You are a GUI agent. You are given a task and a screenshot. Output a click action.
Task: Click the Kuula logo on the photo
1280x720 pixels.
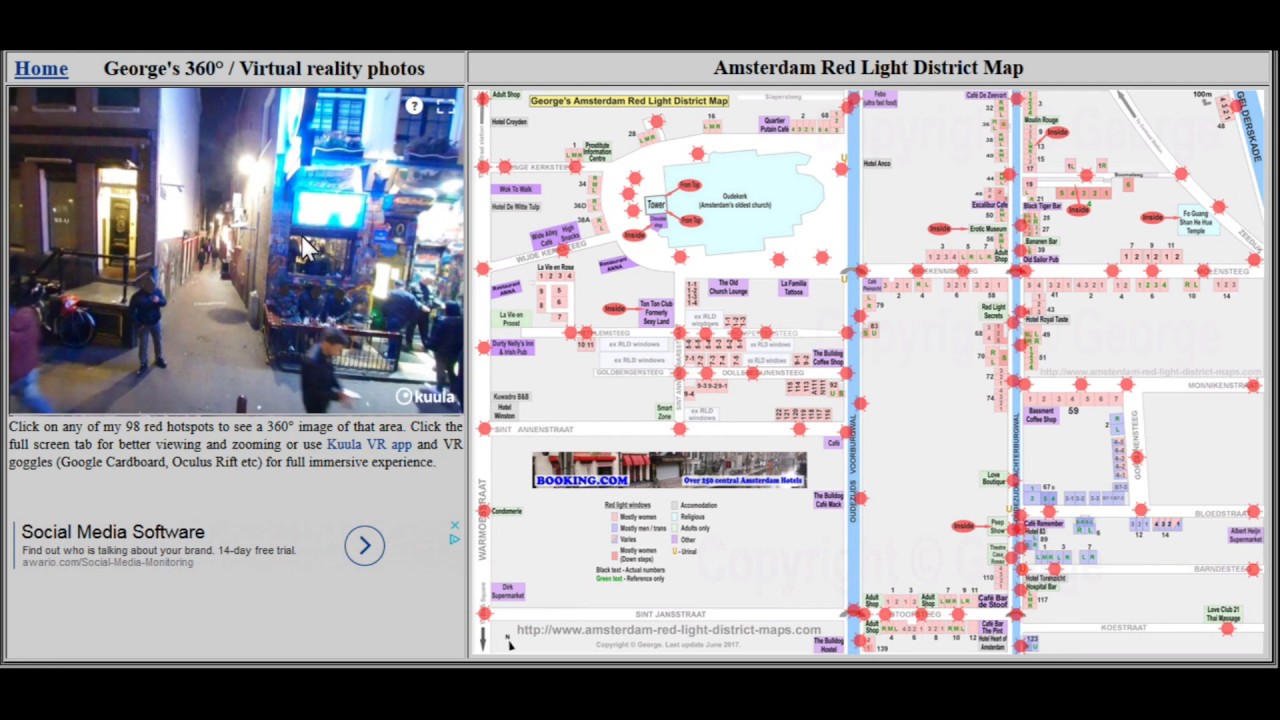(x=425, y=397)
